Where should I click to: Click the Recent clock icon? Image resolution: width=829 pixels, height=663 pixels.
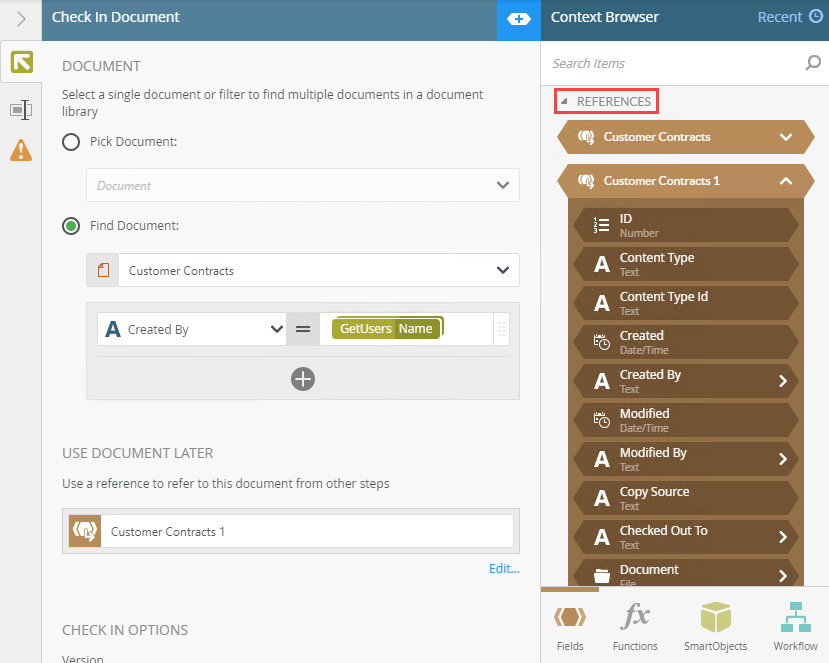[x=816, y=17]
